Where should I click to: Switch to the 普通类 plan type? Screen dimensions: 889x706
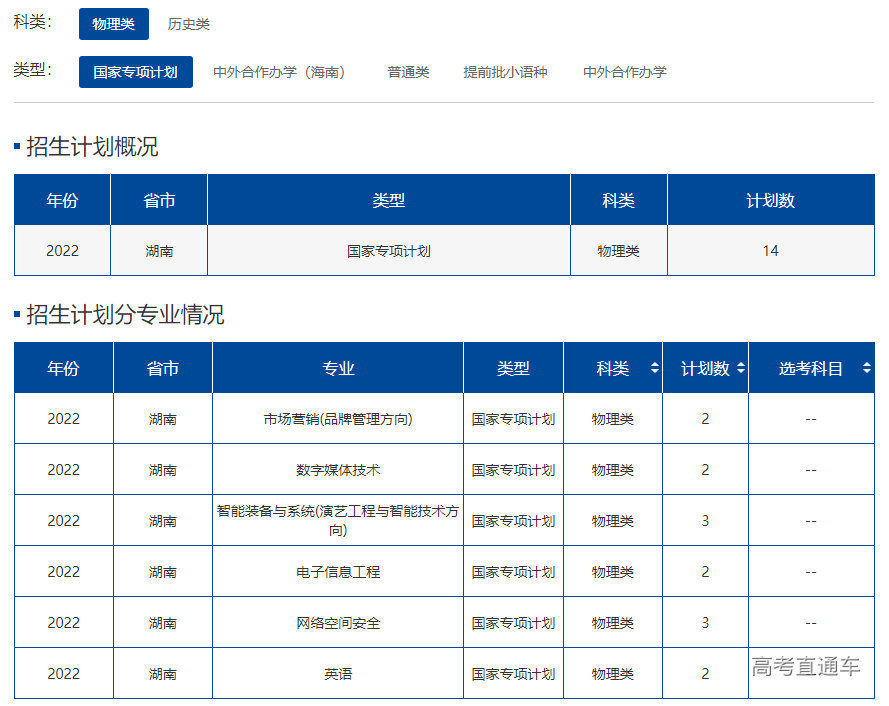pos(407,72)
